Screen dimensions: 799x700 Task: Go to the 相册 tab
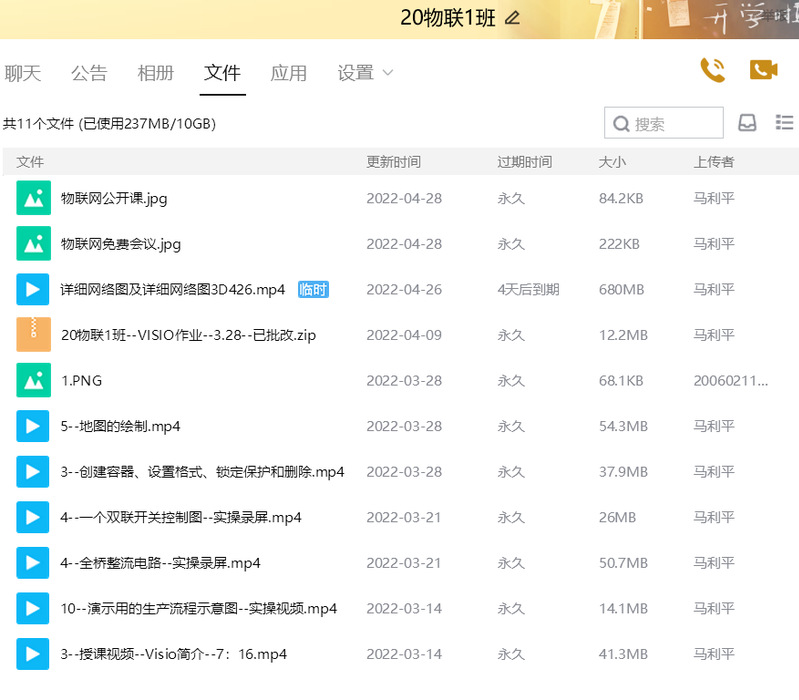coord(155,73)
